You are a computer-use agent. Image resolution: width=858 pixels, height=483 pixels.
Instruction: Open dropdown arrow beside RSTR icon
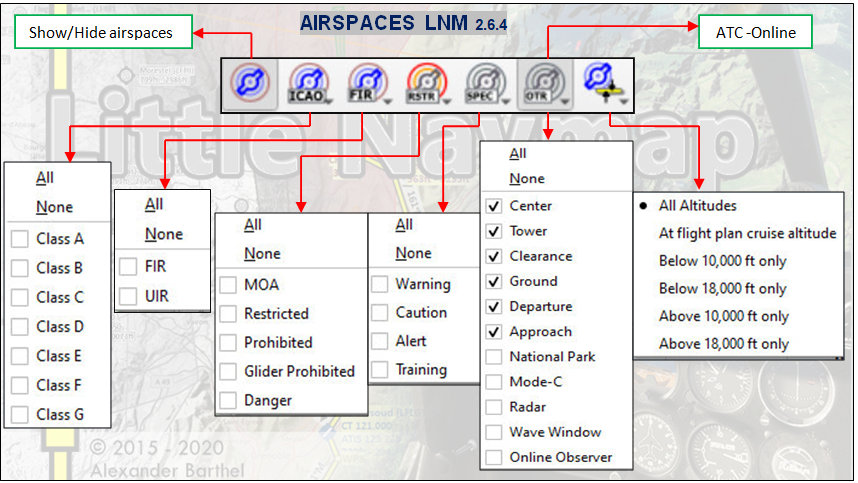pyautogui.click(x=447, y=101)
